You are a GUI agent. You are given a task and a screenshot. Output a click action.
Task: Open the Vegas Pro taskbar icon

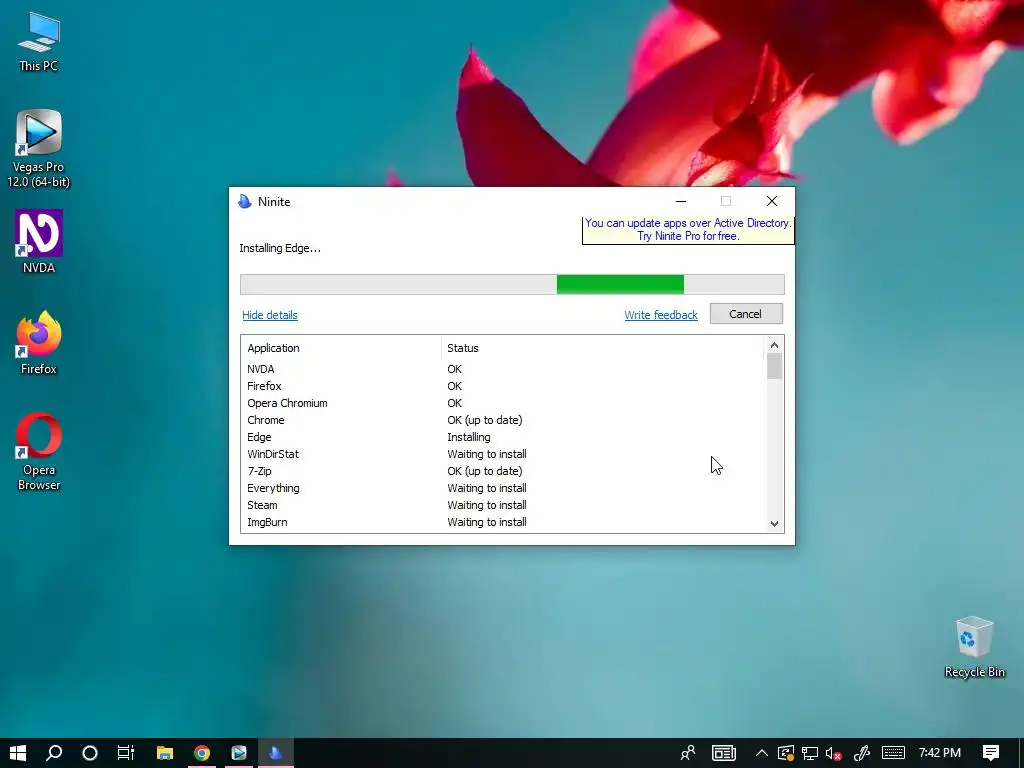(239, 753)
